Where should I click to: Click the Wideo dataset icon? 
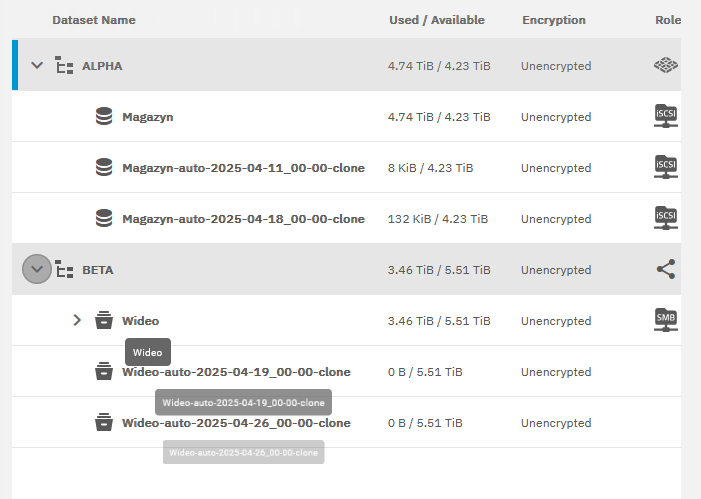pos(104,321)
